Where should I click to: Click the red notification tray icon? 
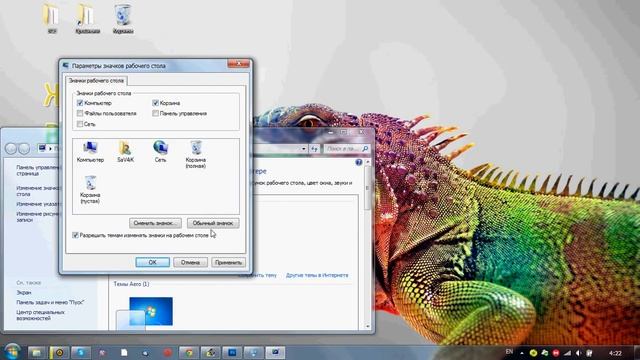click(x=556, y=353)
